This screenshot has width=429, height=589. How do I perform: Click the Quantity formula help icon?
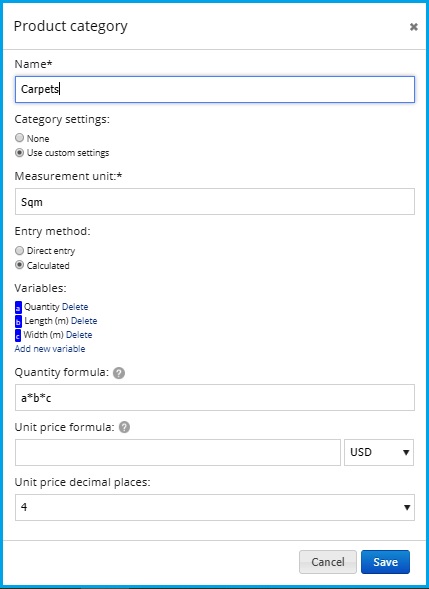pos(119,373)
